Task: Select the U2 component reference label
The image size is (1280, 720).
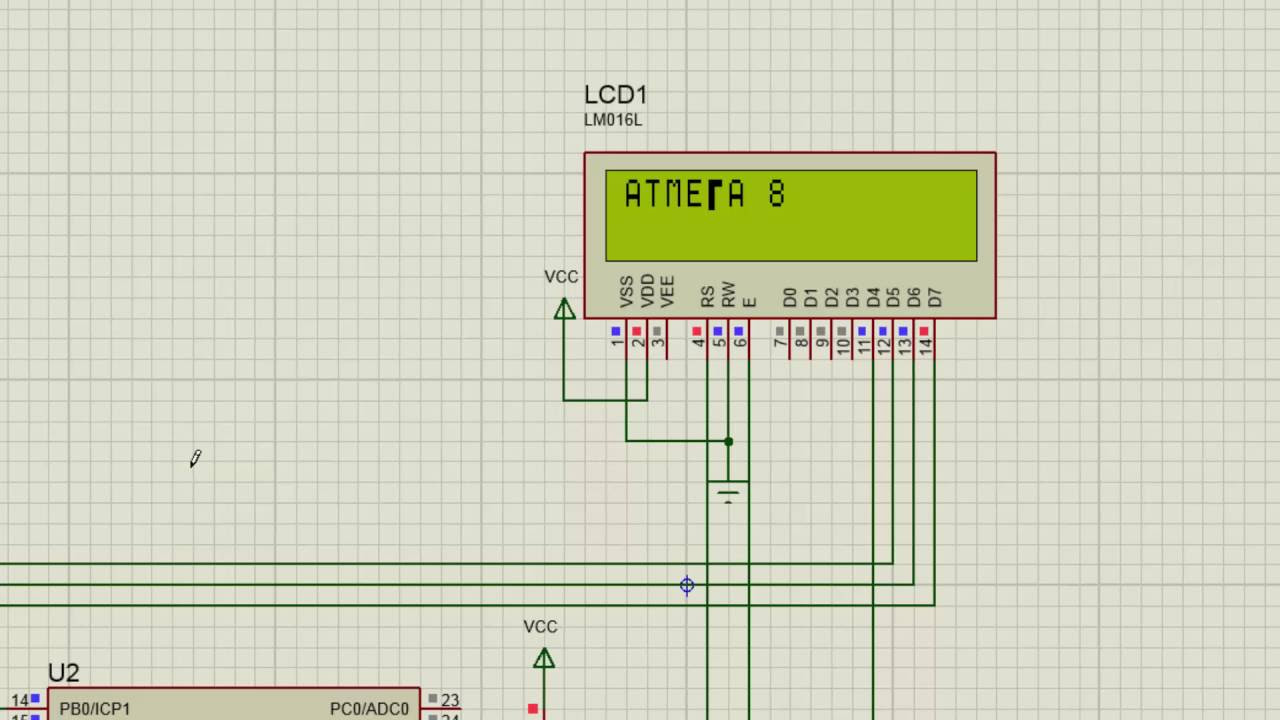Action: (x=63, y=673)
